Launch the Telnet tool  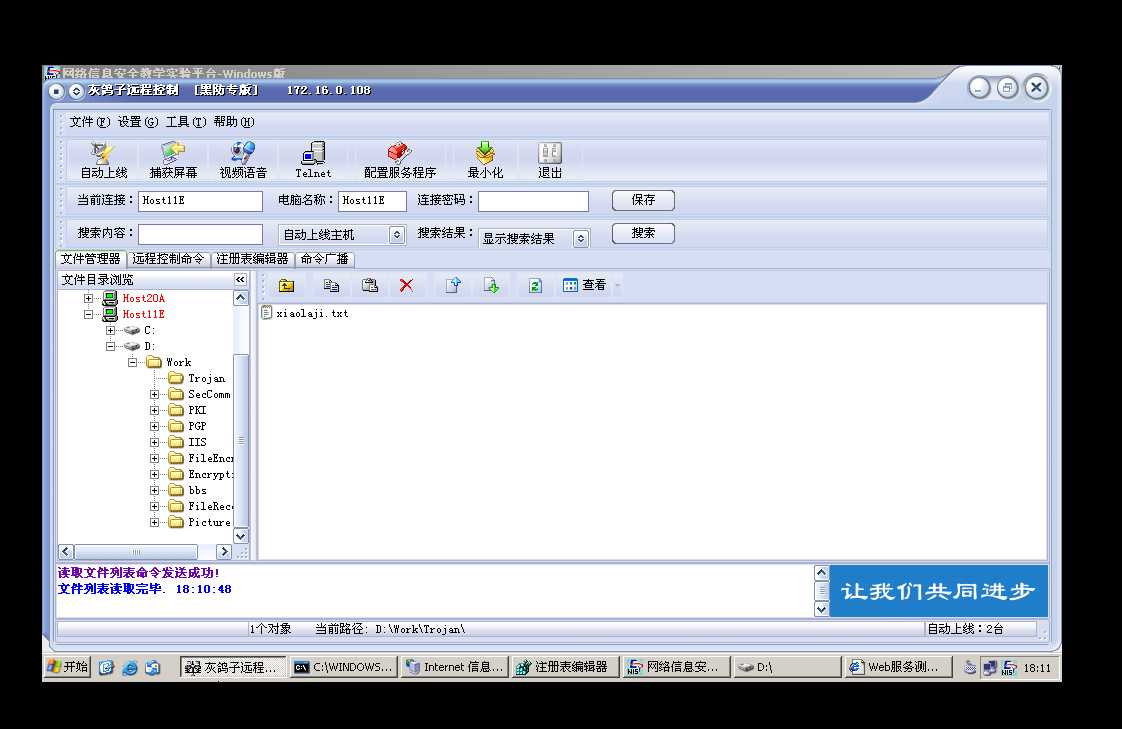[x=313, y=160]
